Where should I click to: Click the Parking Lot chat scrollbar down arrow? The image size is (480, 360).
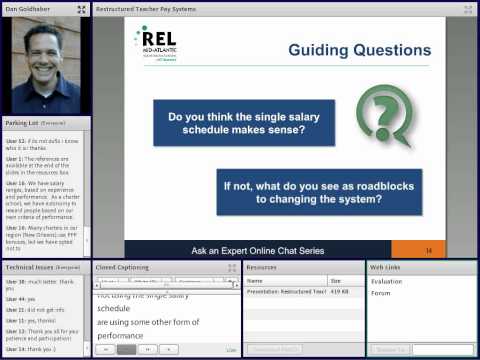pyautogui.click(x=87, y=240)
